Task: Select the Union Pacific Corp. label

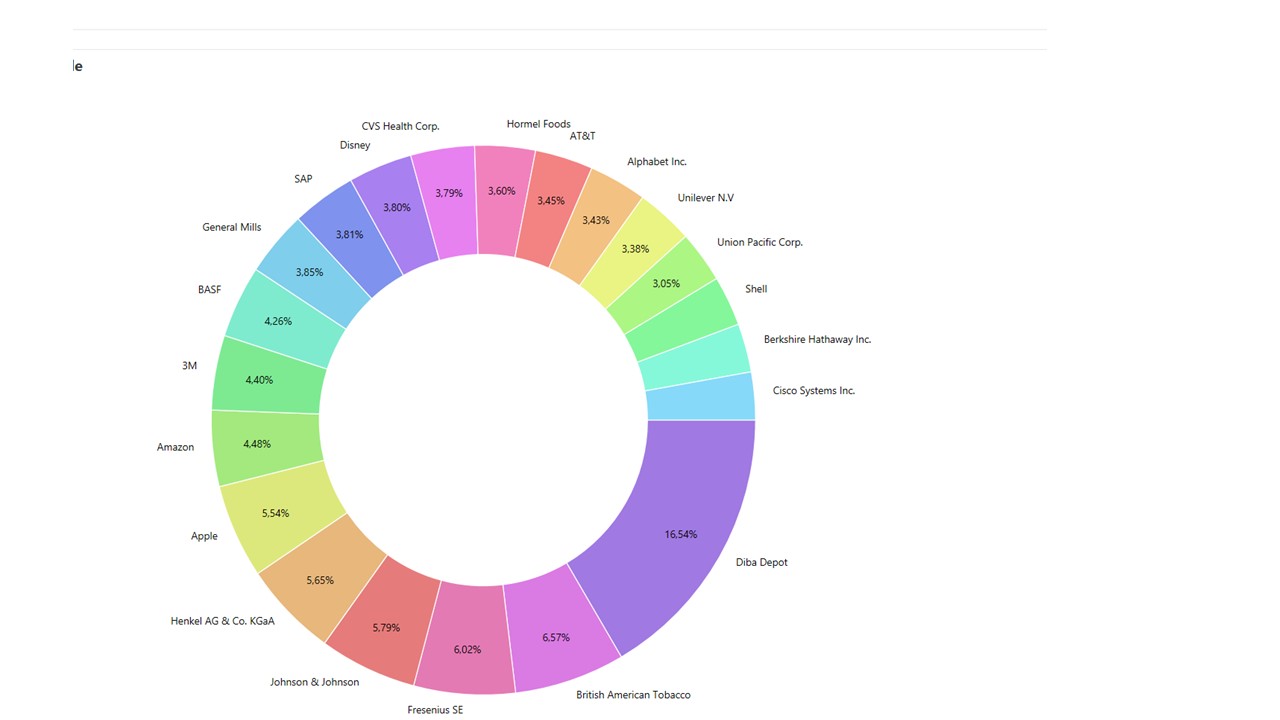Action: [x=760, y=242]
